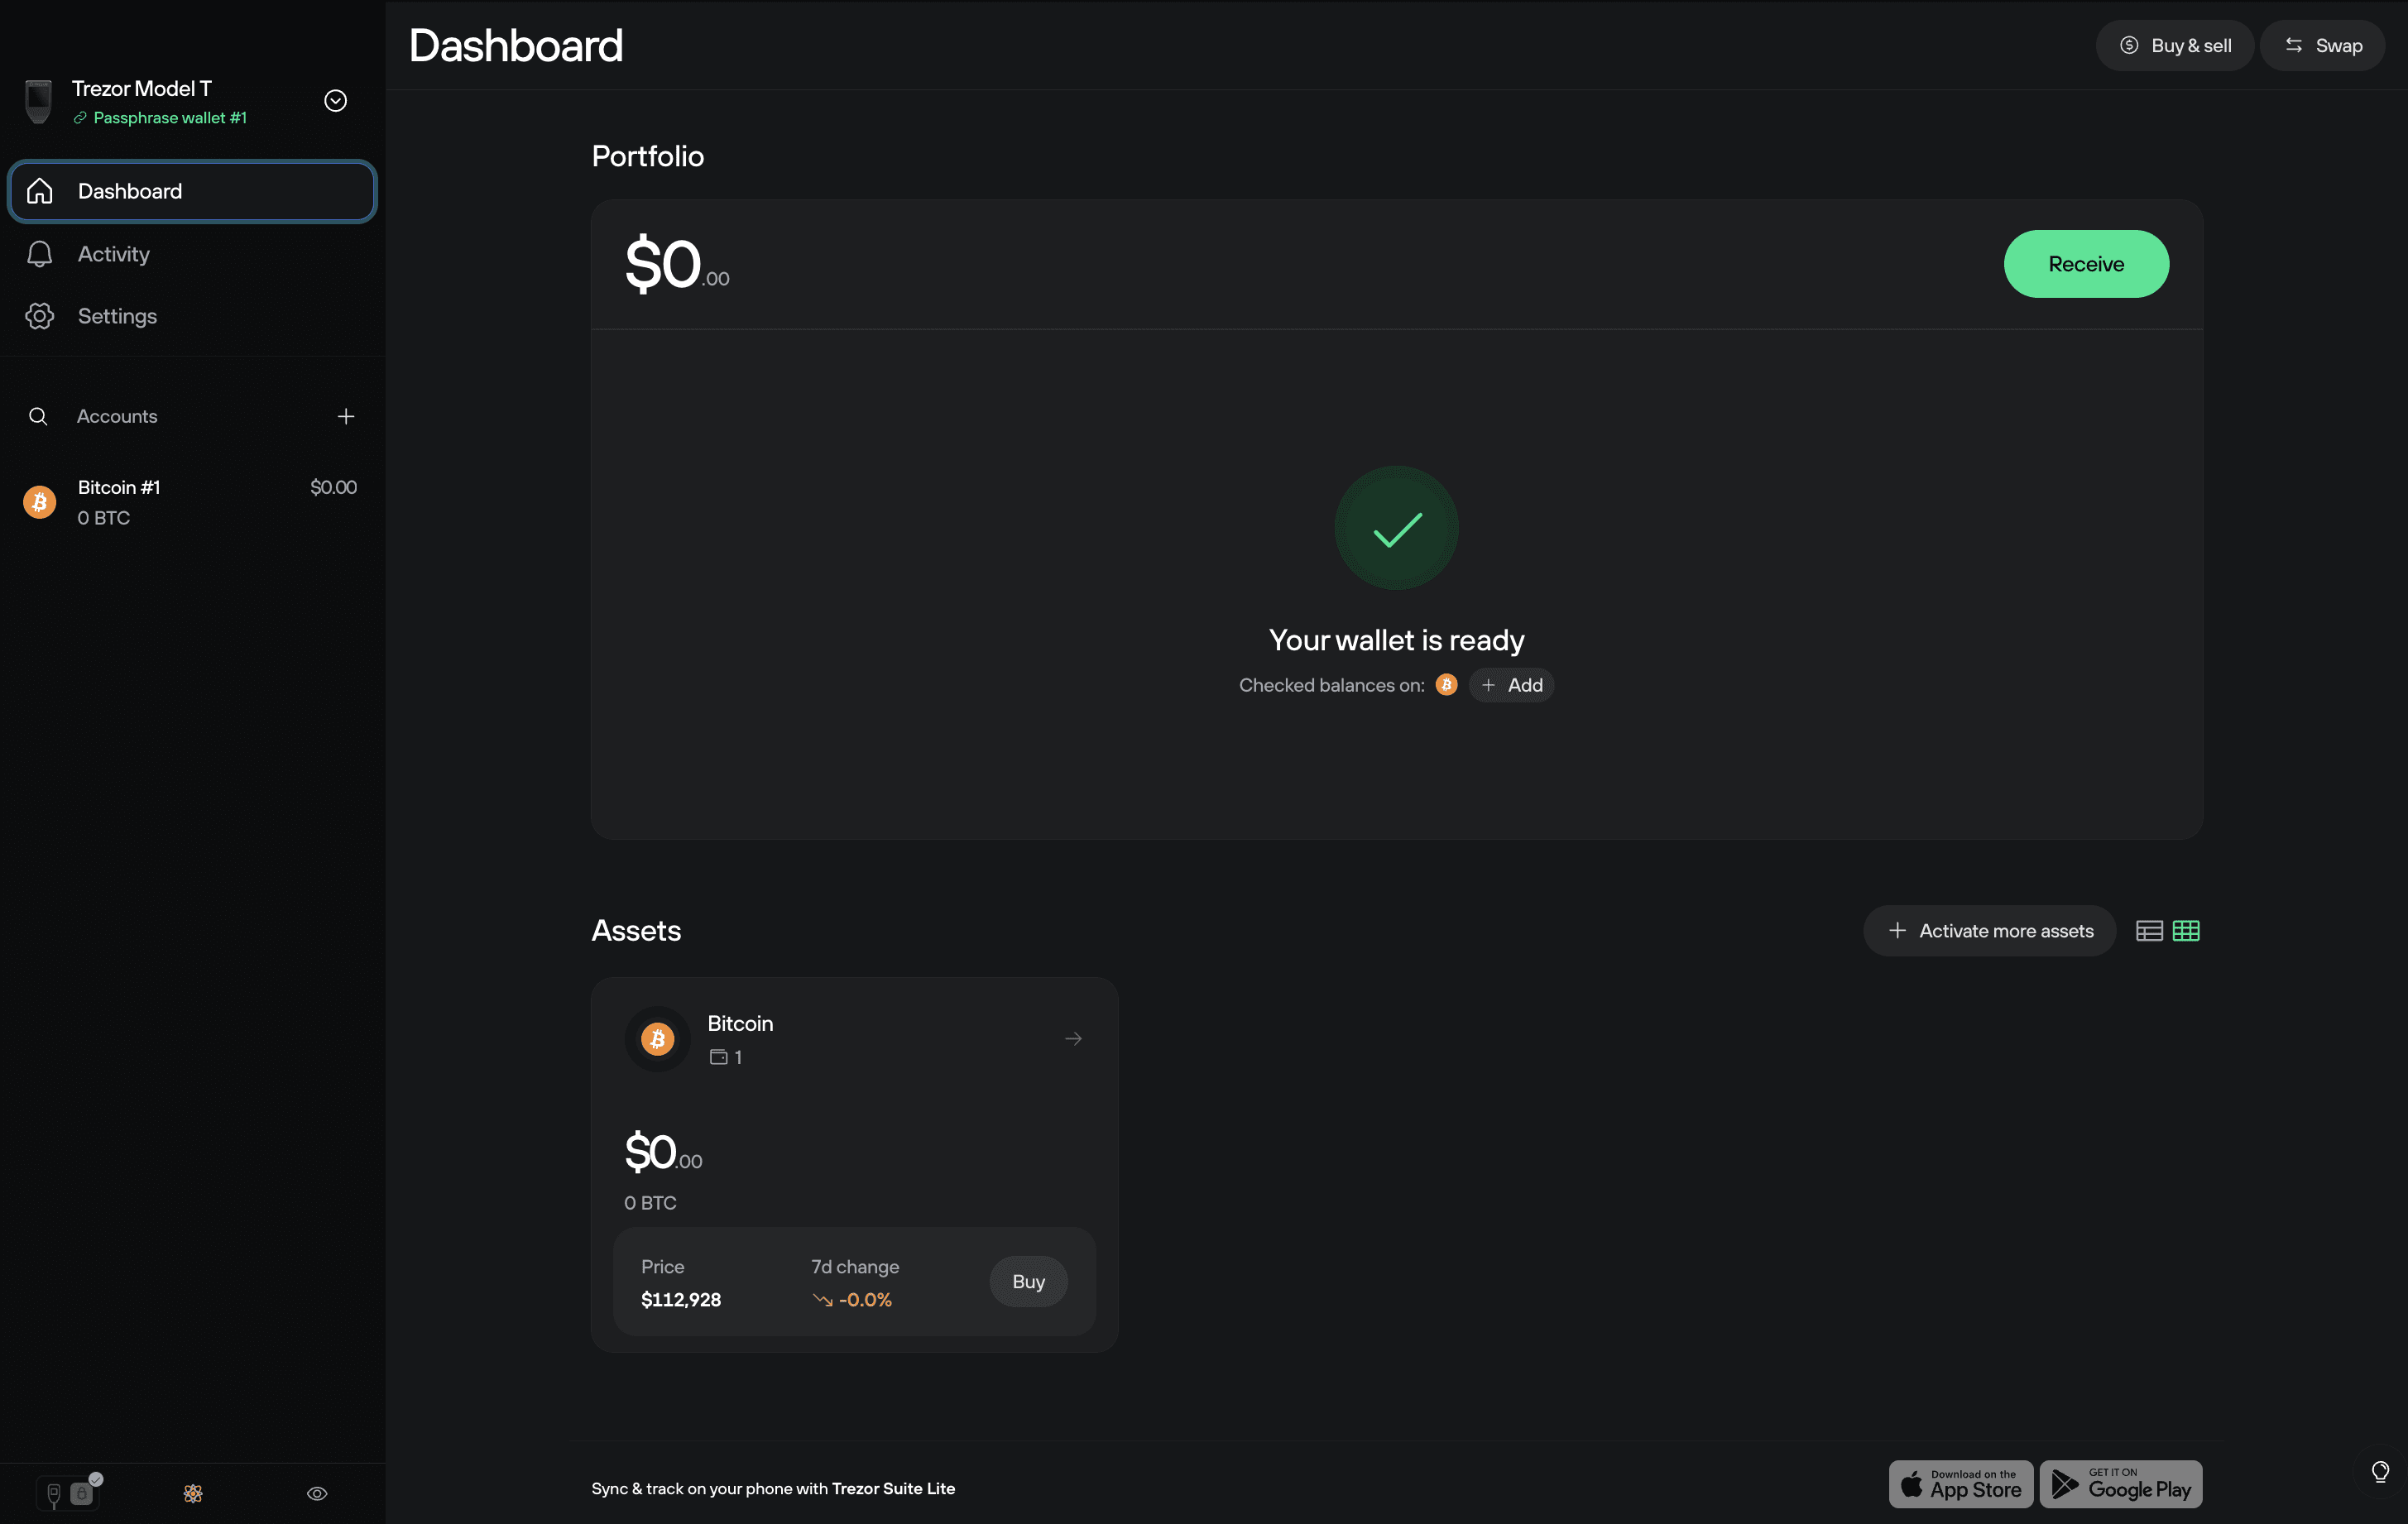
Task: Click the Dashboard page title
Action: [x=516, y=46]
